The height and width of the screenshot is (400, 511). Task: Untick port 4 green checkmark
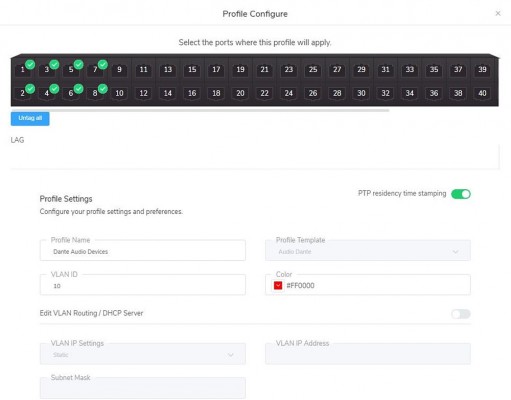click(x=47, y=93)
